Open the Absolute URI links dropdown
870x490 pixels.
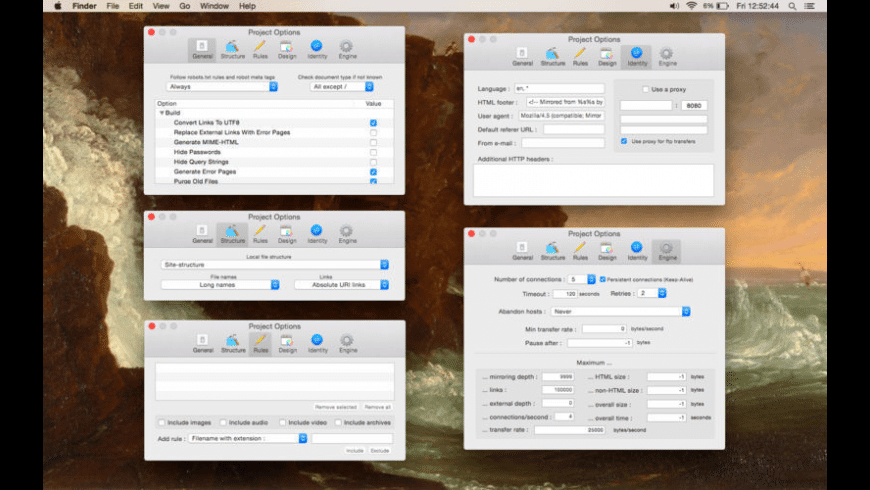pos(341,285)
